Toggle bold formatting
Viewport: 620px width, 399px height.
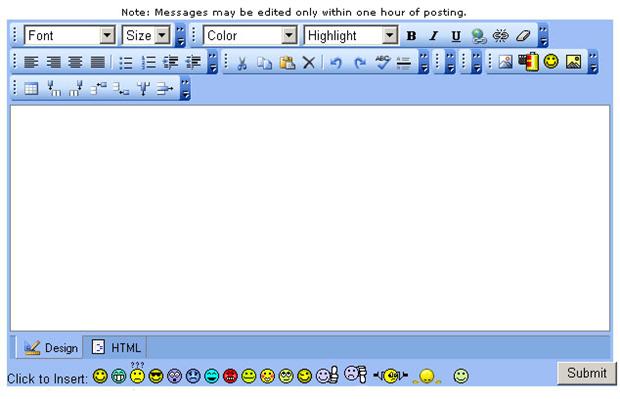[411, 36]
